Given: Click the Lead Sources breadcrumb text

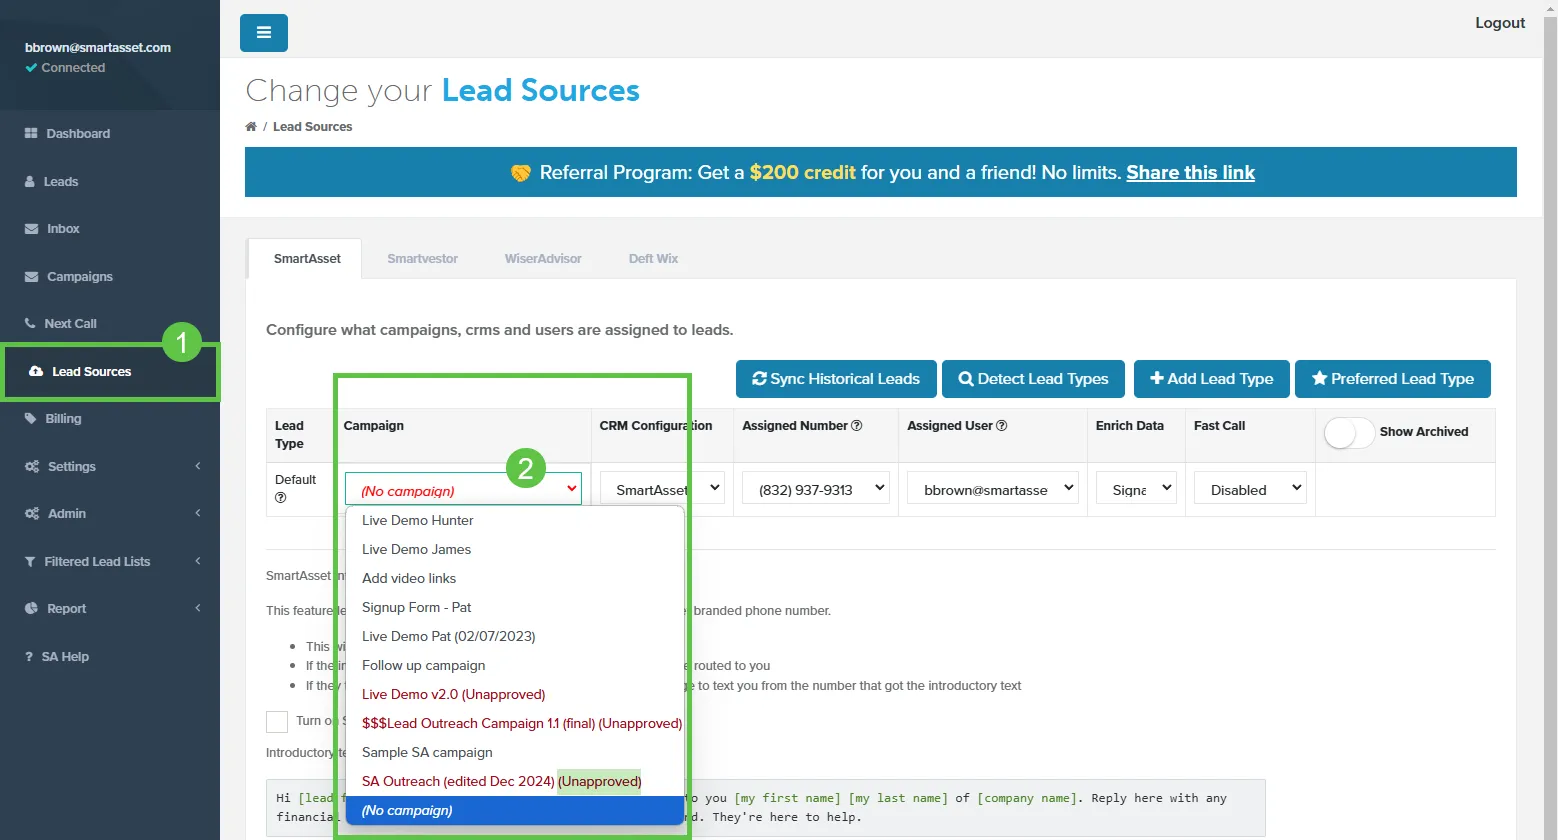Looking at the screenshot, I should (312, 127).
